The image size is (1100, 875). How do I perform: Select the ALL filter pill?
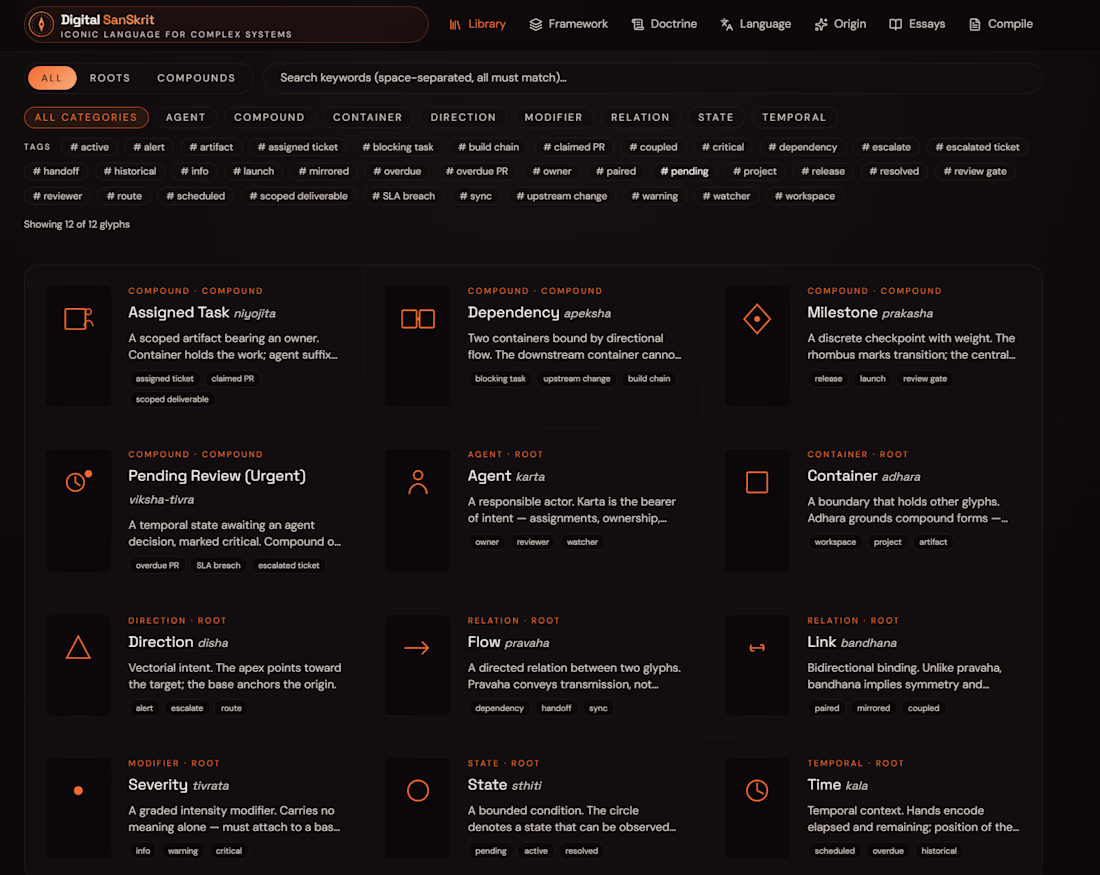pyautogui.click(x=52, y=78)
